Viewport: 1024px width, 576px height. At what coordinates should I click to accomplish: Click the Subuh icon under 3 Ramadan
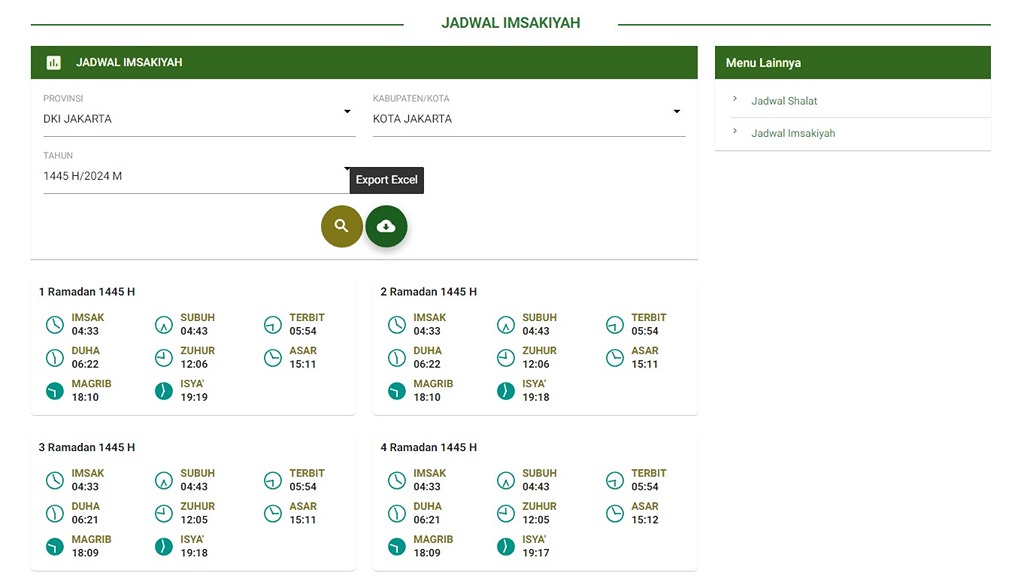(x=164, y=481)
